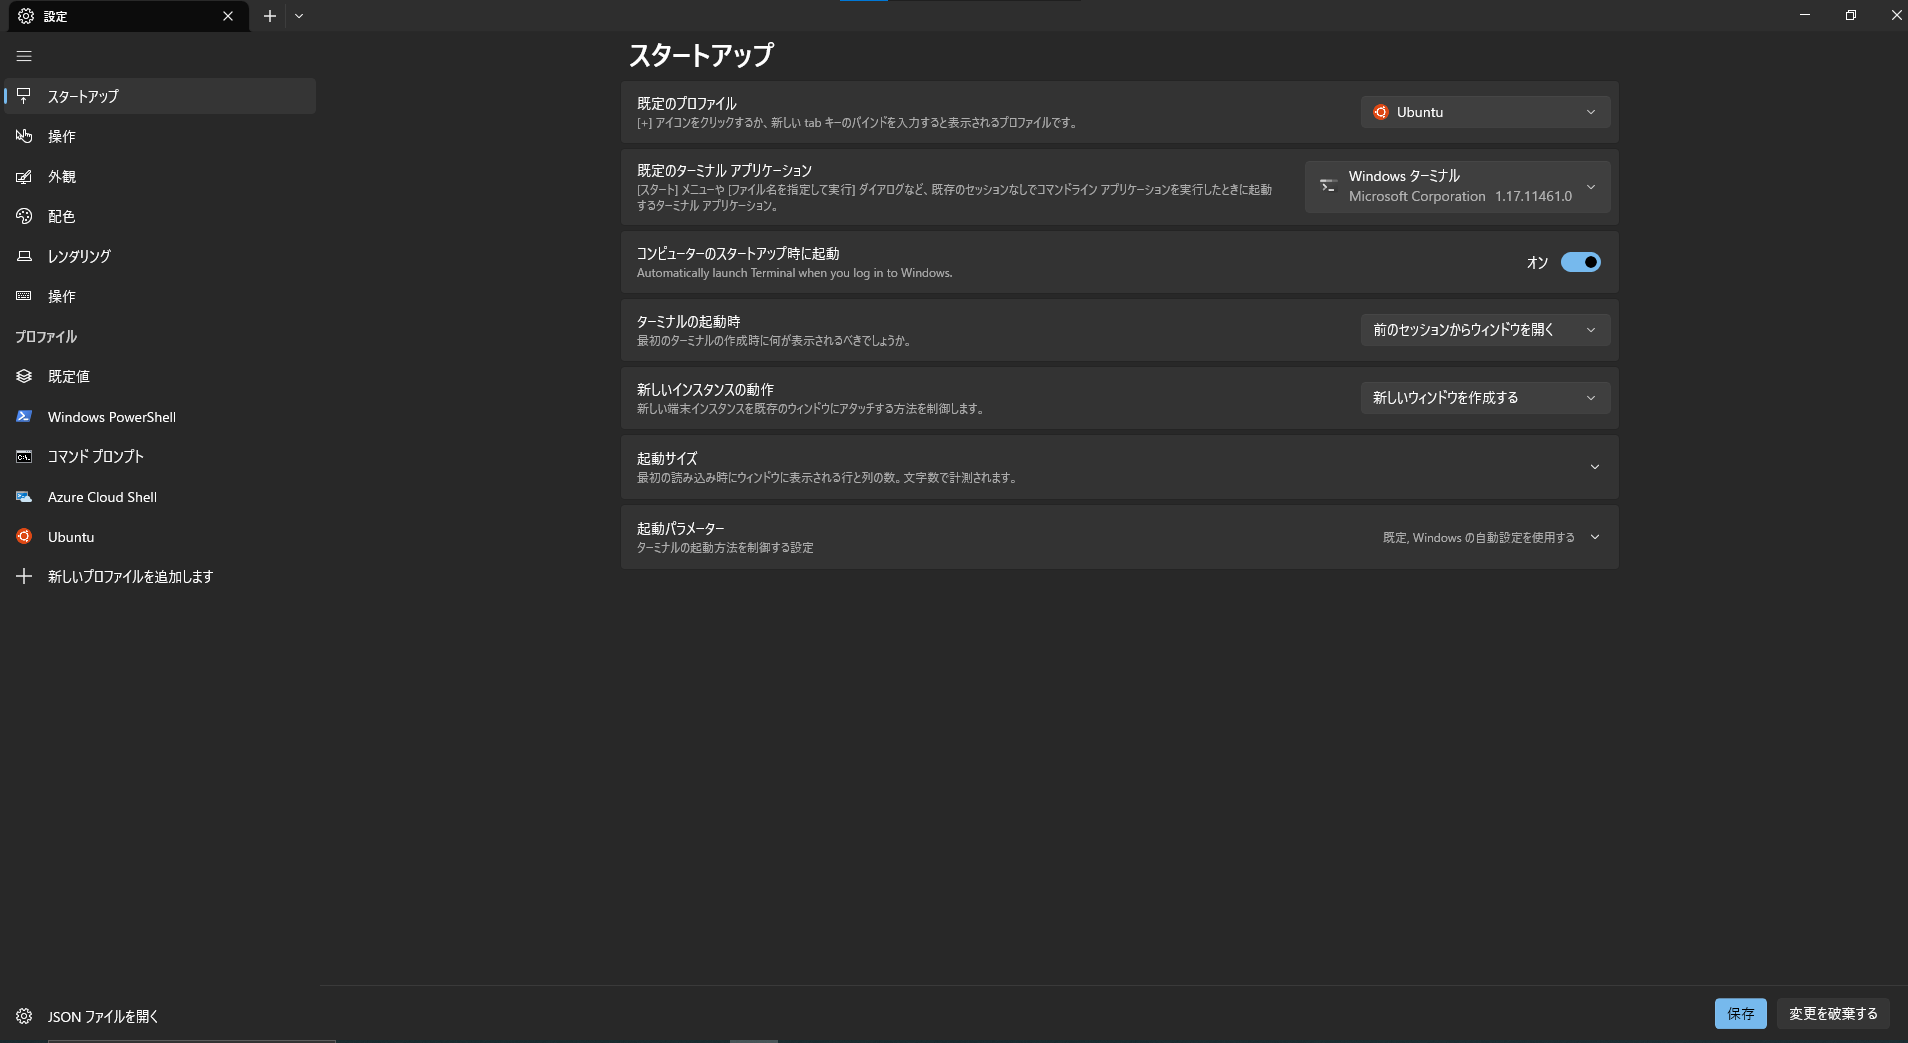Select 既定値 in the profiles list
This screenshot has width=1908, height=1043.
68,376
